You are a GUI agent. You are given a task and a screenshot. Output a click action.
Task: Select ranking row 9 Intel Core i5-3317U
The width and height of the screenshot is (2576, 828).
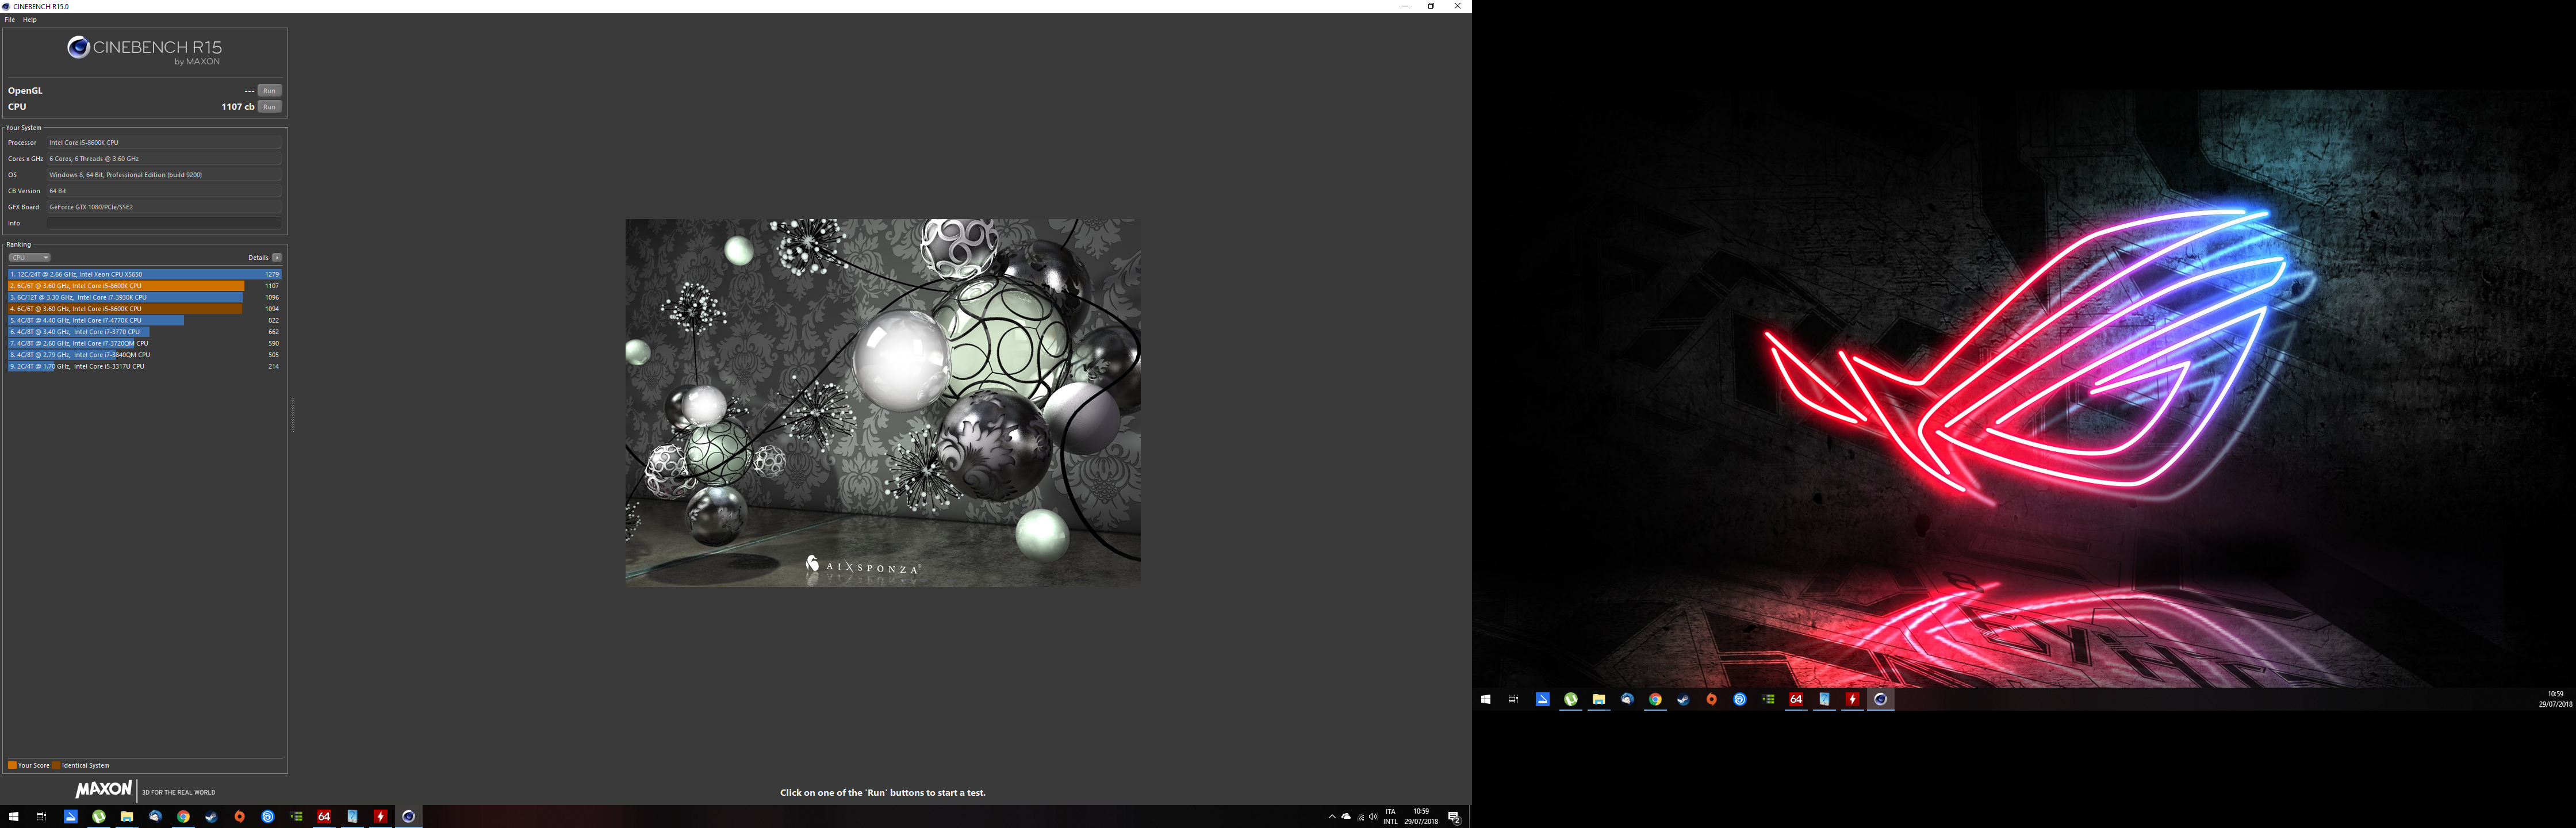[145, 366]
